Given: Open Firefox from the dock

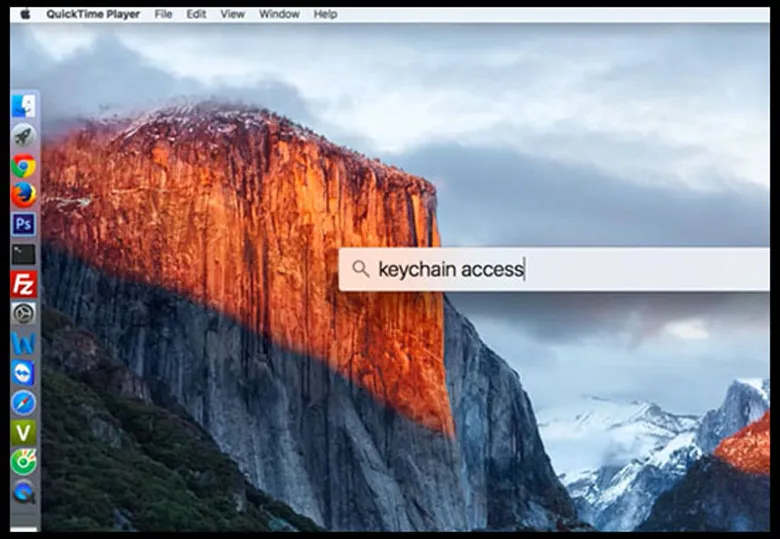Looking at the screenshot, I should (24, 195).
